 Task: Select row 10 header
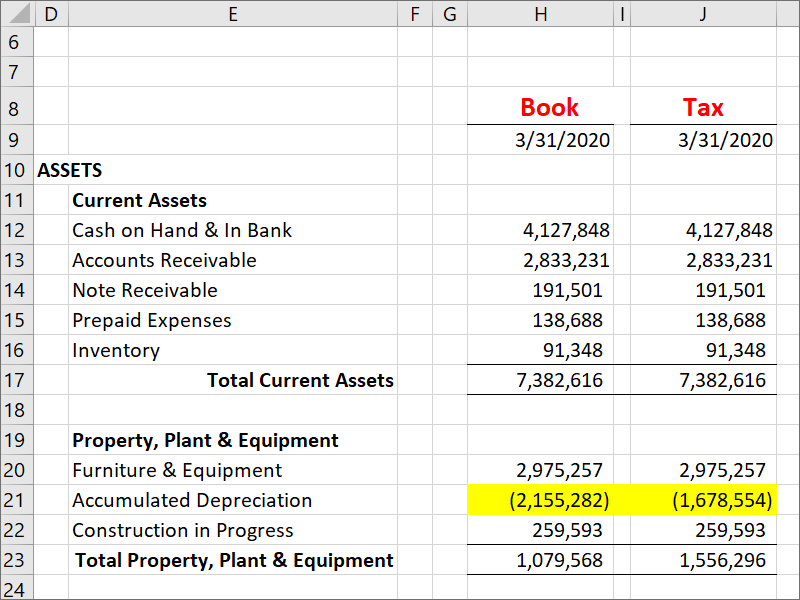coord(15,170)
